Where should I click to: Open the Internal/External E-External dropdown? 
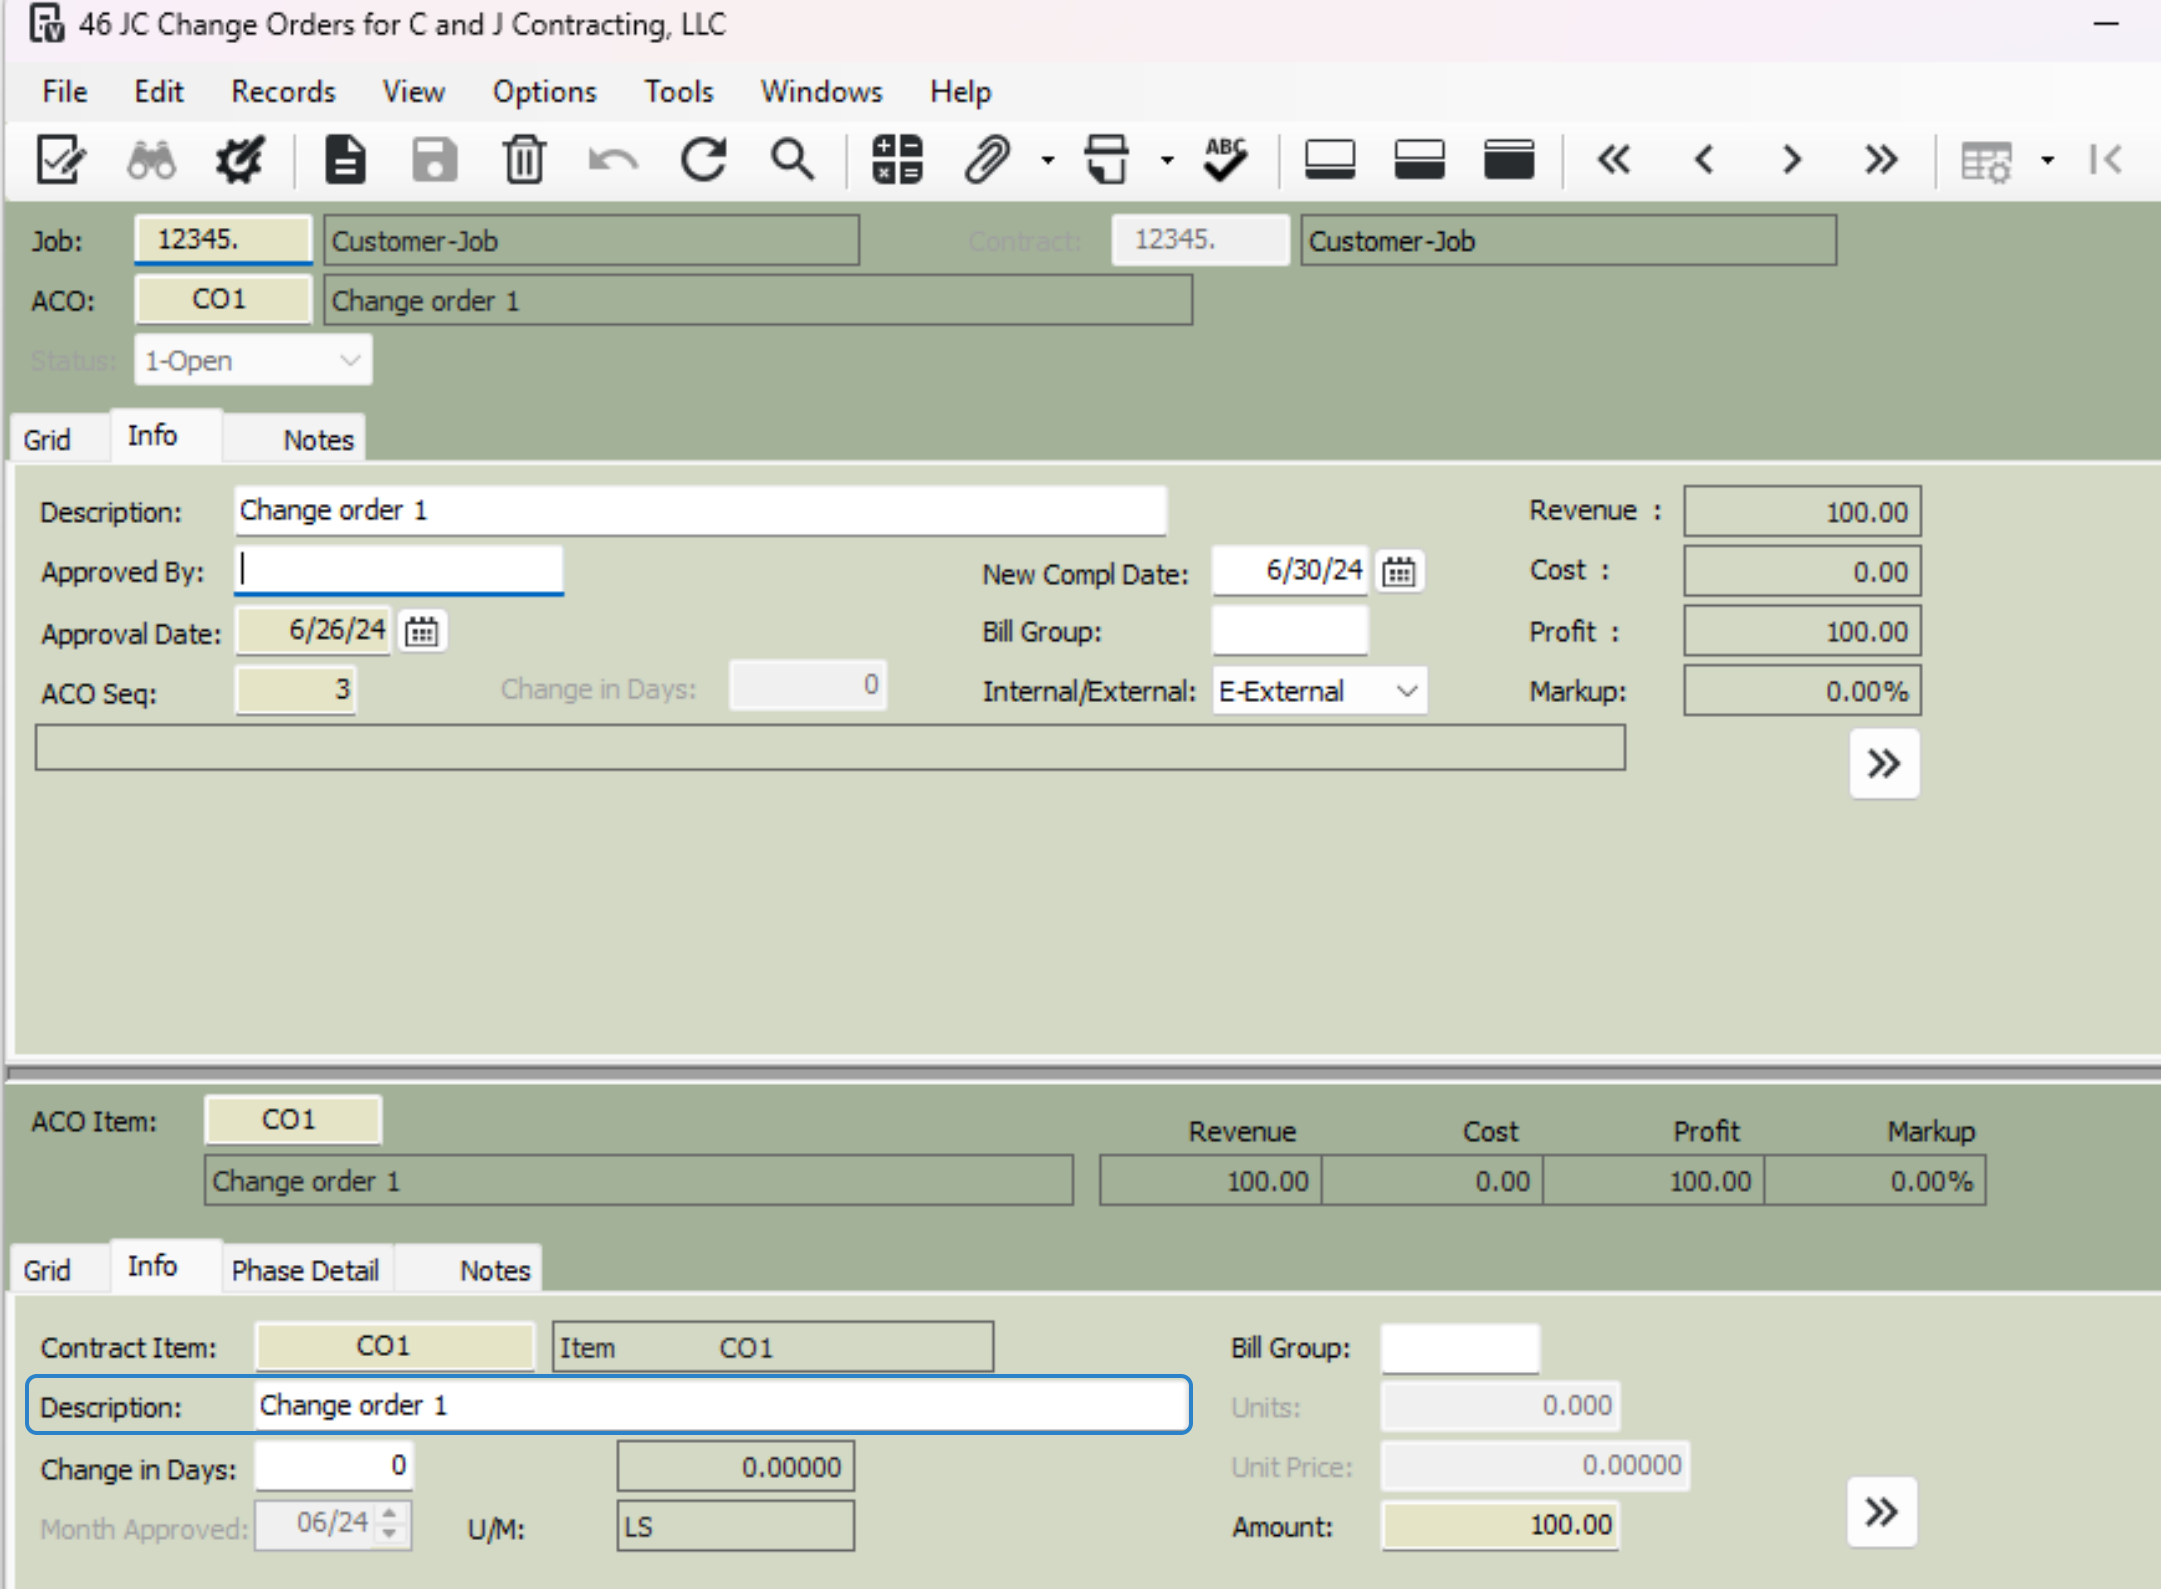tap(1406, 691)
